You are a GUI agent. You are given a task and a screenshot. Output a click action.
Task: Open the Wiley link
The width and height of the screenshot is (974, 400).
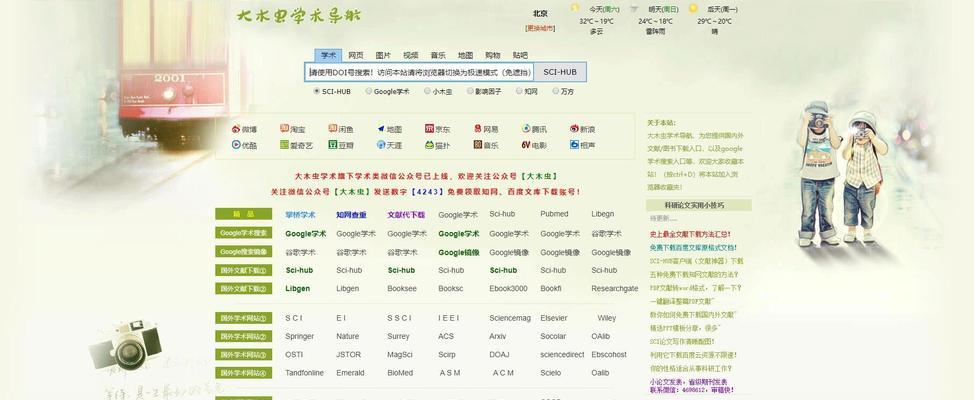(607, 318)
